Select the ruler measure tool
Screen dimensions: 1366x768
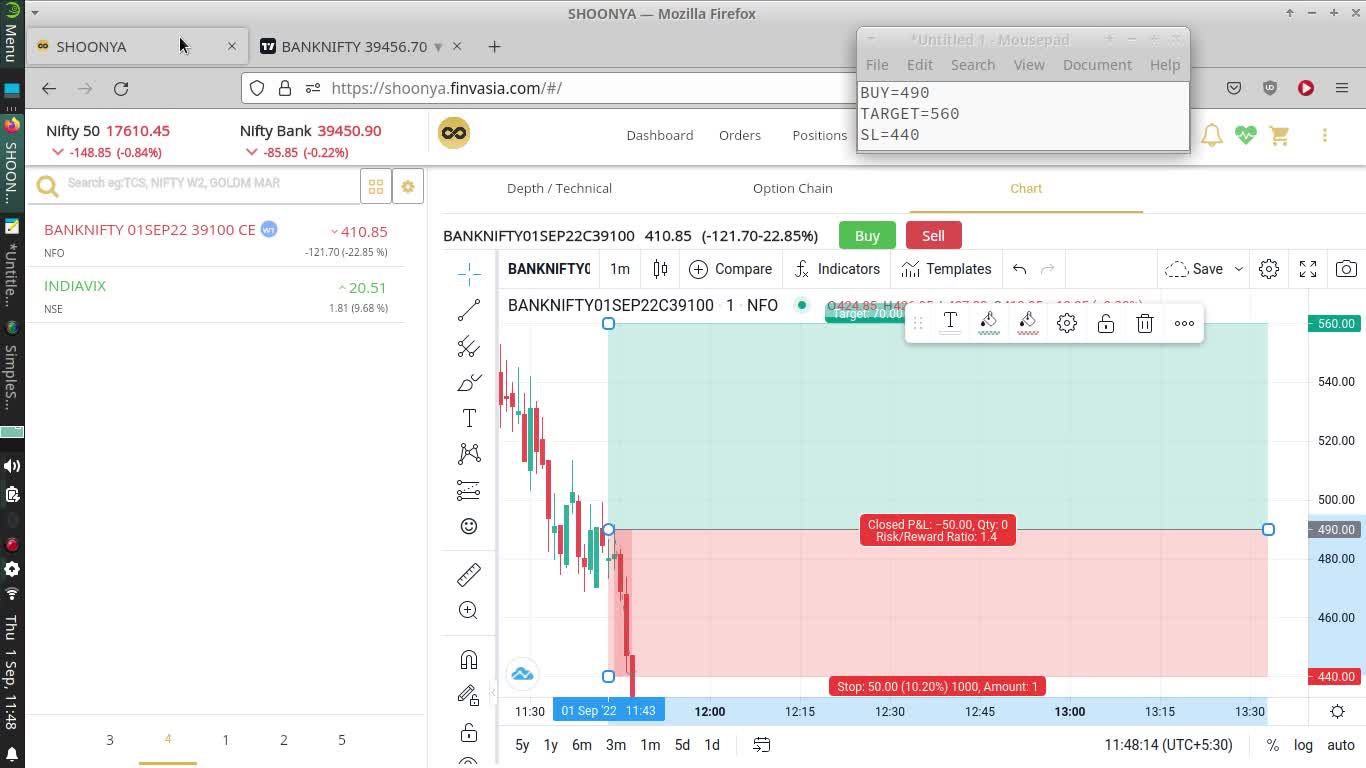469,574
